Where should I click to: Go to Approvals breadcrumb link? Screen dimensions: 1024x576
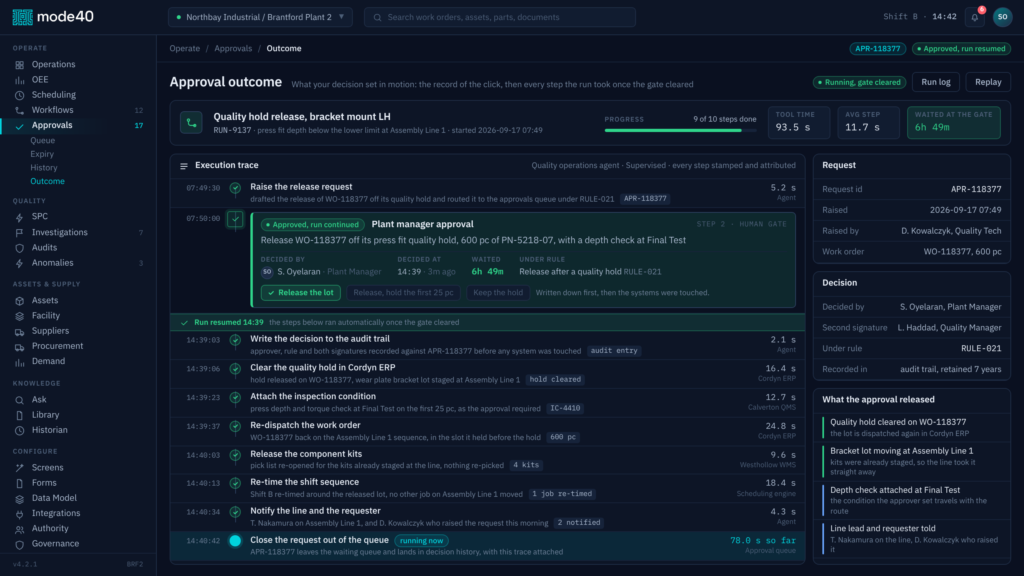point(233,48)
